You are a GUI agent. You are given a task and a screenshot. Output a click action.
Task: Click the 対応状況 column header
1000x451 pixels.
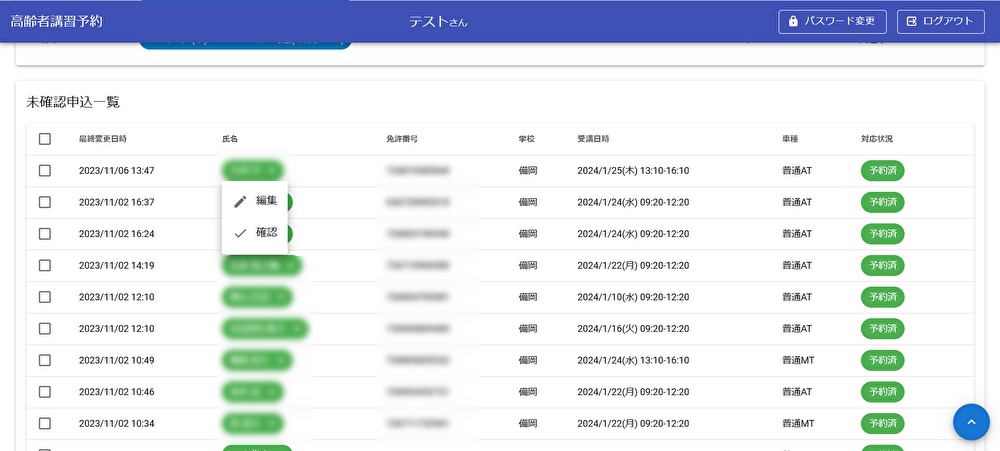(x=877, y=139)
